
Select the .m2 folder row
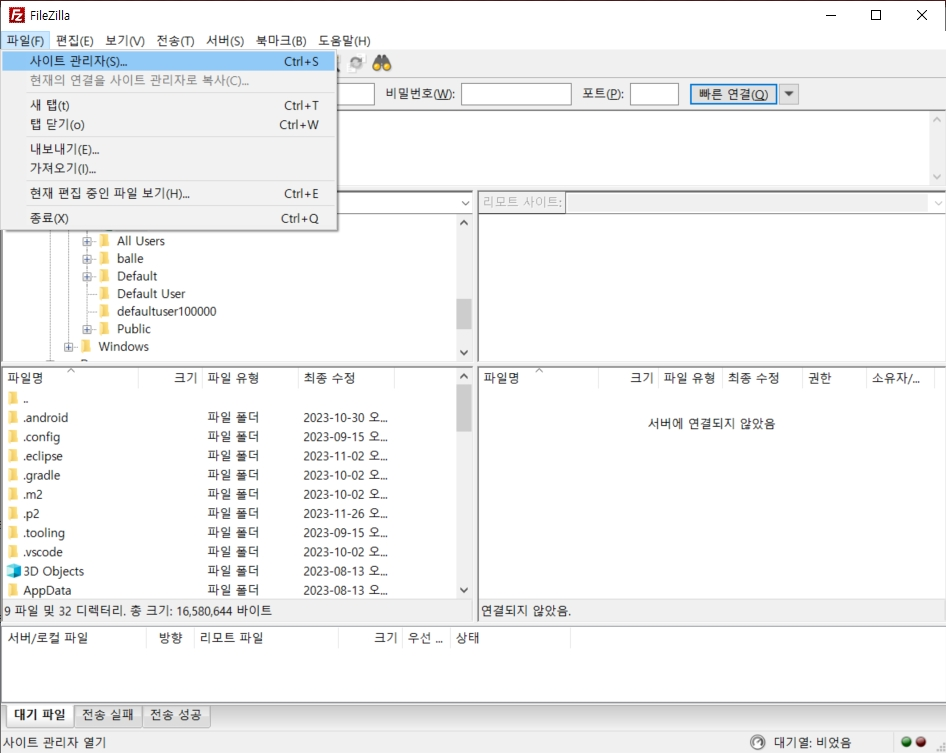(229, 495)
